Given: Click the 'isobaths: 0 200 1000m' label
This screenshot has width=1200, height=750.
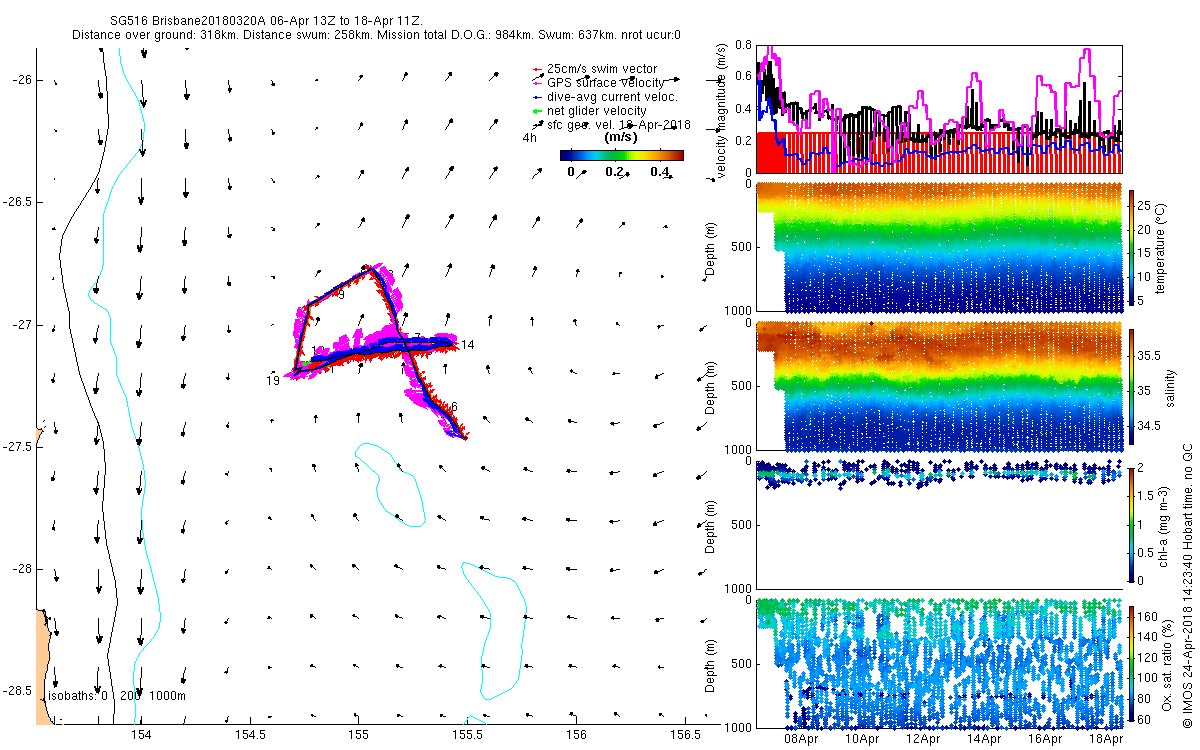Looking at the screenshot, I should click(x=116, y=696).
